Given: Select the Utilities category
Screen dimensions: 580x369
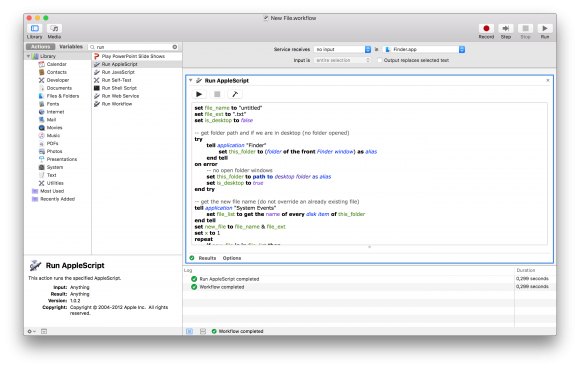Looking at the screenshot, I should [x=55, y=183].
